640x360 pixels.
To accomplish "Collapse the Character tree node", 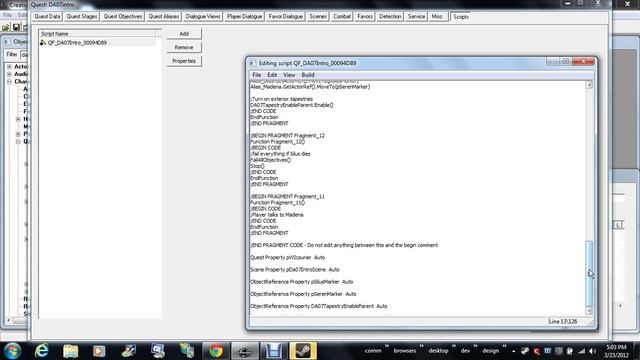I will (9, 81).
